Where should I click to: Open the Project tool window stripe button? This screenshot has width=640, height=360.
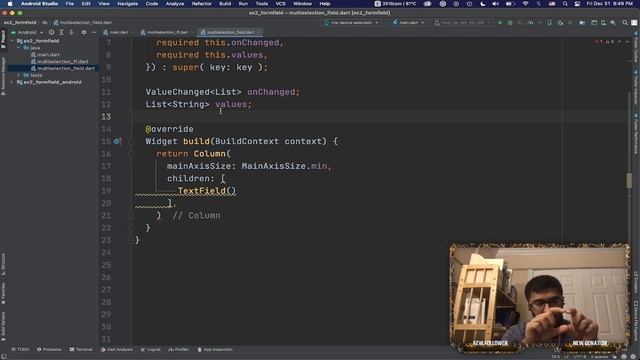point(3,39)
